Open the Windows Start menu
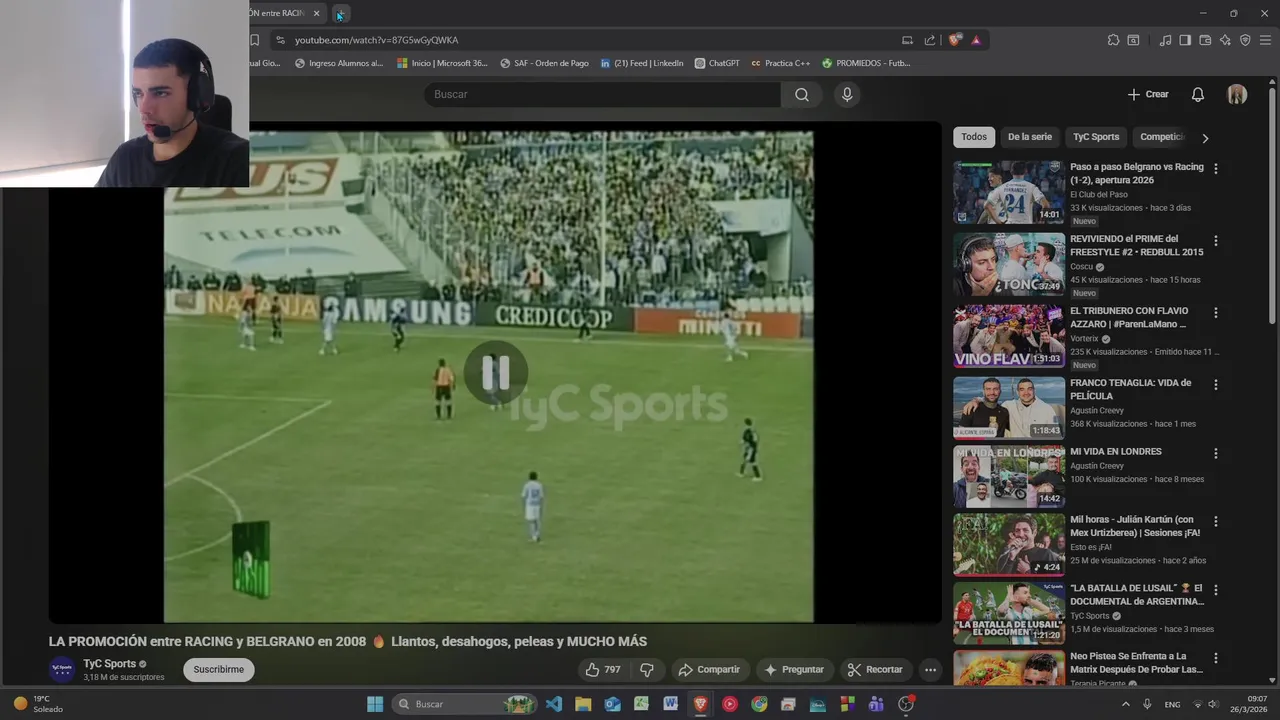This screenshot has width=1280, height=720. click(x=375, y=704)
